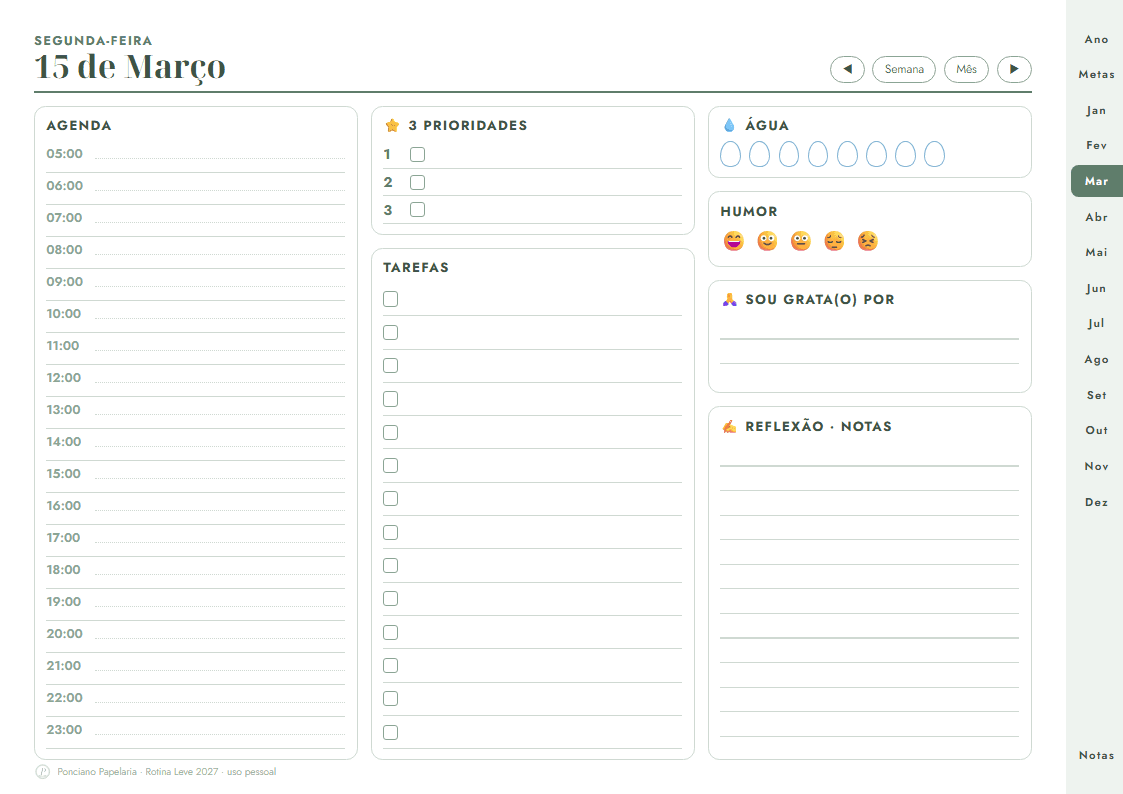1123x794 pixels.
Task: Check priority 2 checkbox
Action: click(x=418, y=183)
